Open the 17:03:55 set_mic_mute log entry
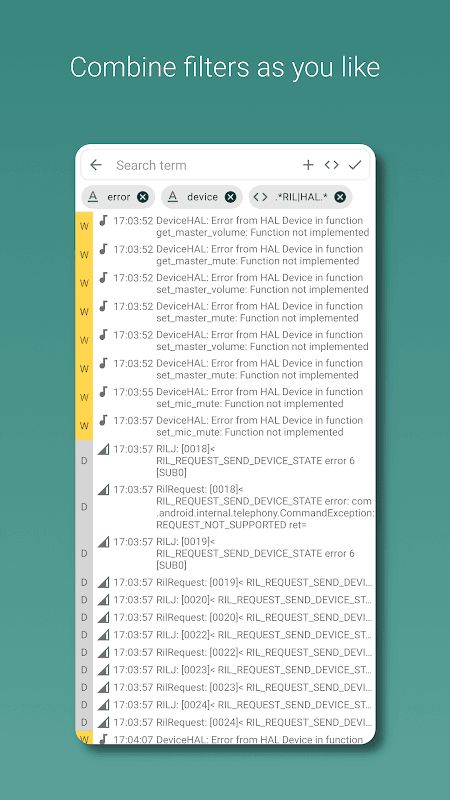 pyautogui.click(x=226, y=397)
